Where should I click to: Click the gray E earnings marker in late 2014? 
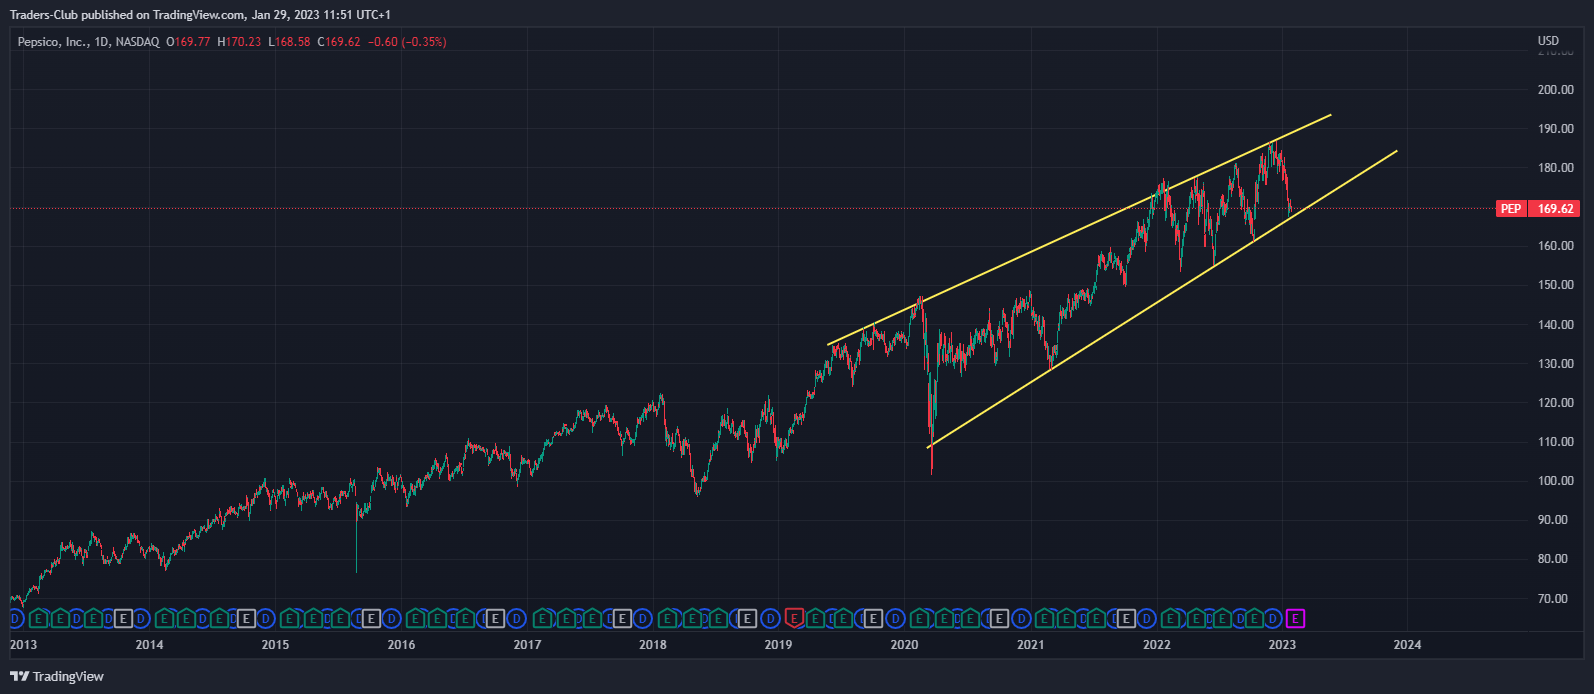(x=246, y=618)
